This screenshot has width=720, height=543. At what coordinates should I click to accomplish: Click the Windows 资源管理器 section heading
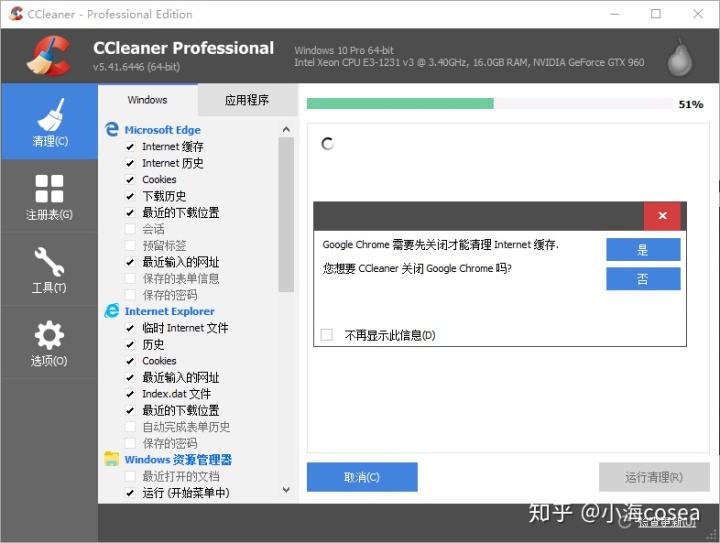pos(178,459)
